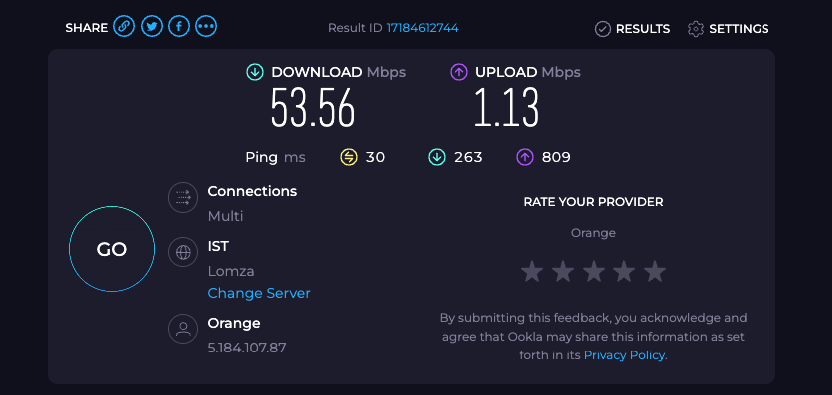Open the Privacy Policy link
Image resolution: width=832 pixels, height=395 pixels.
click(624, 355)
